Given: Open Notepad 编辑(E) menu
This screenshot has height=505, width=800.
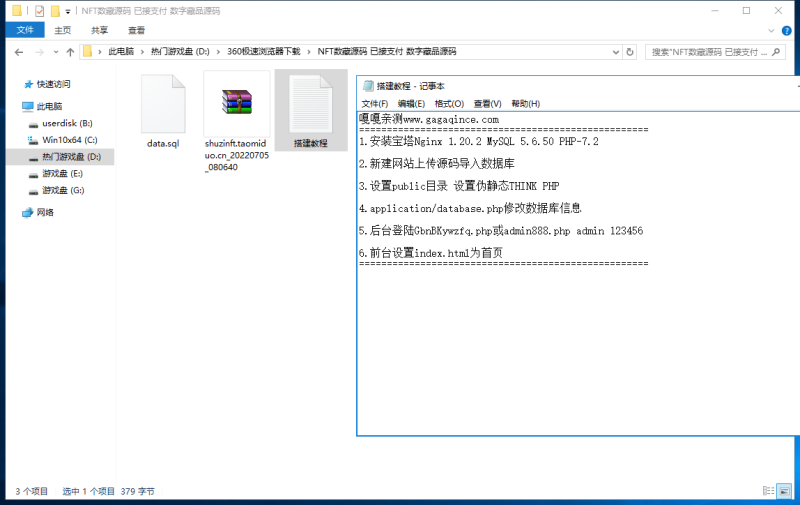Looking at the screenshot, I should (x=411, y=104).
